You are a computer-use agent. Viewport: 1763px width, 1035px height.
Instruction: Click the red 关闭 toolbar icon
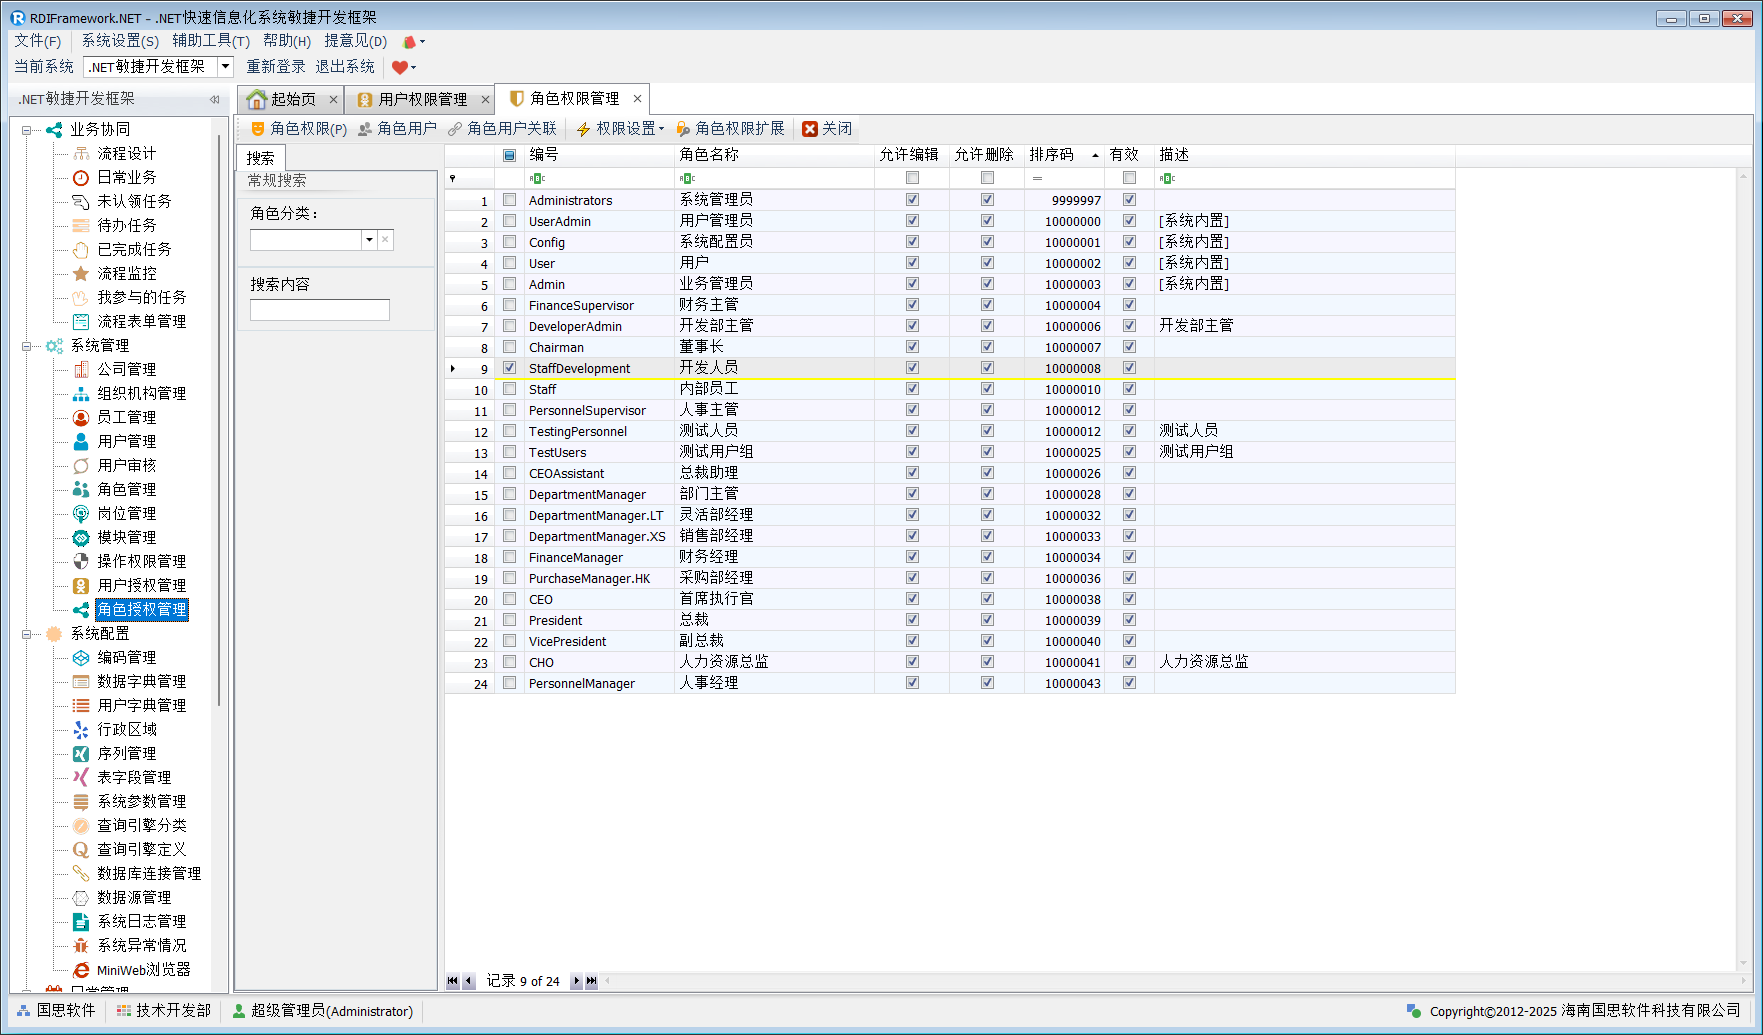click(x=810, y=129)
